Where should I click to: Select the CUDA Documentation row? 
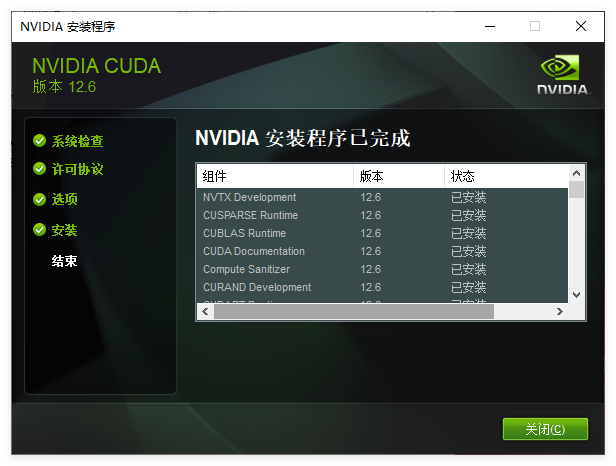(382, 251)
